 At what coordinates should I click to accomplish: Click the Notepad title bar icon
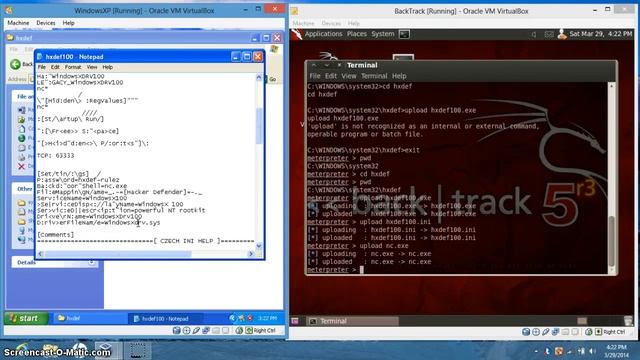pos(40,56)
